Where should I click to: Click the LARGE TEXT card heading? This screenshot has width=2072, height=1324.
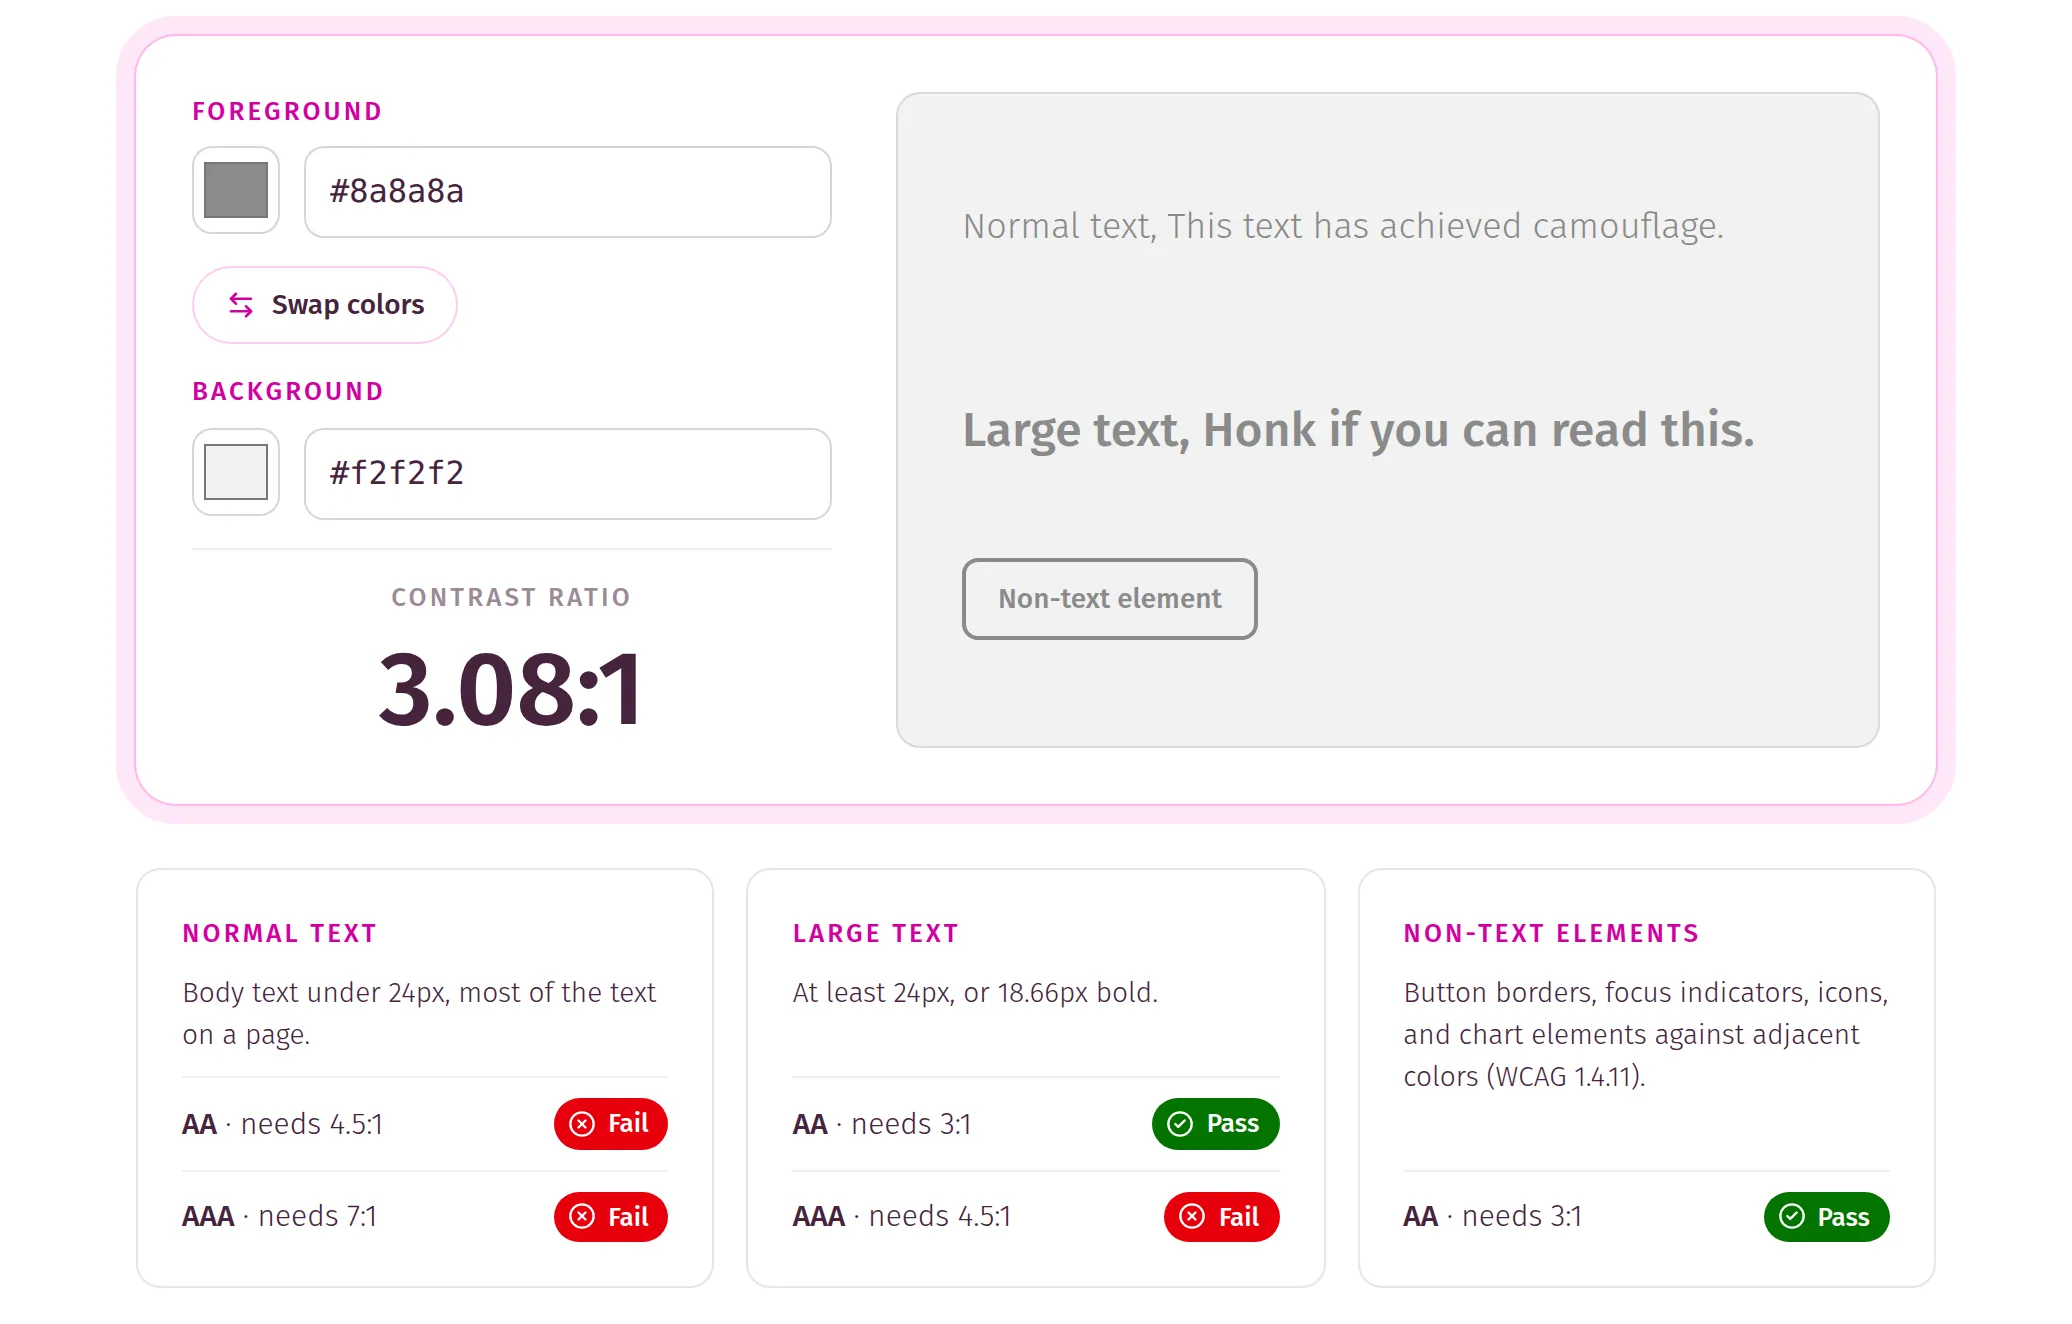point(876,934)
